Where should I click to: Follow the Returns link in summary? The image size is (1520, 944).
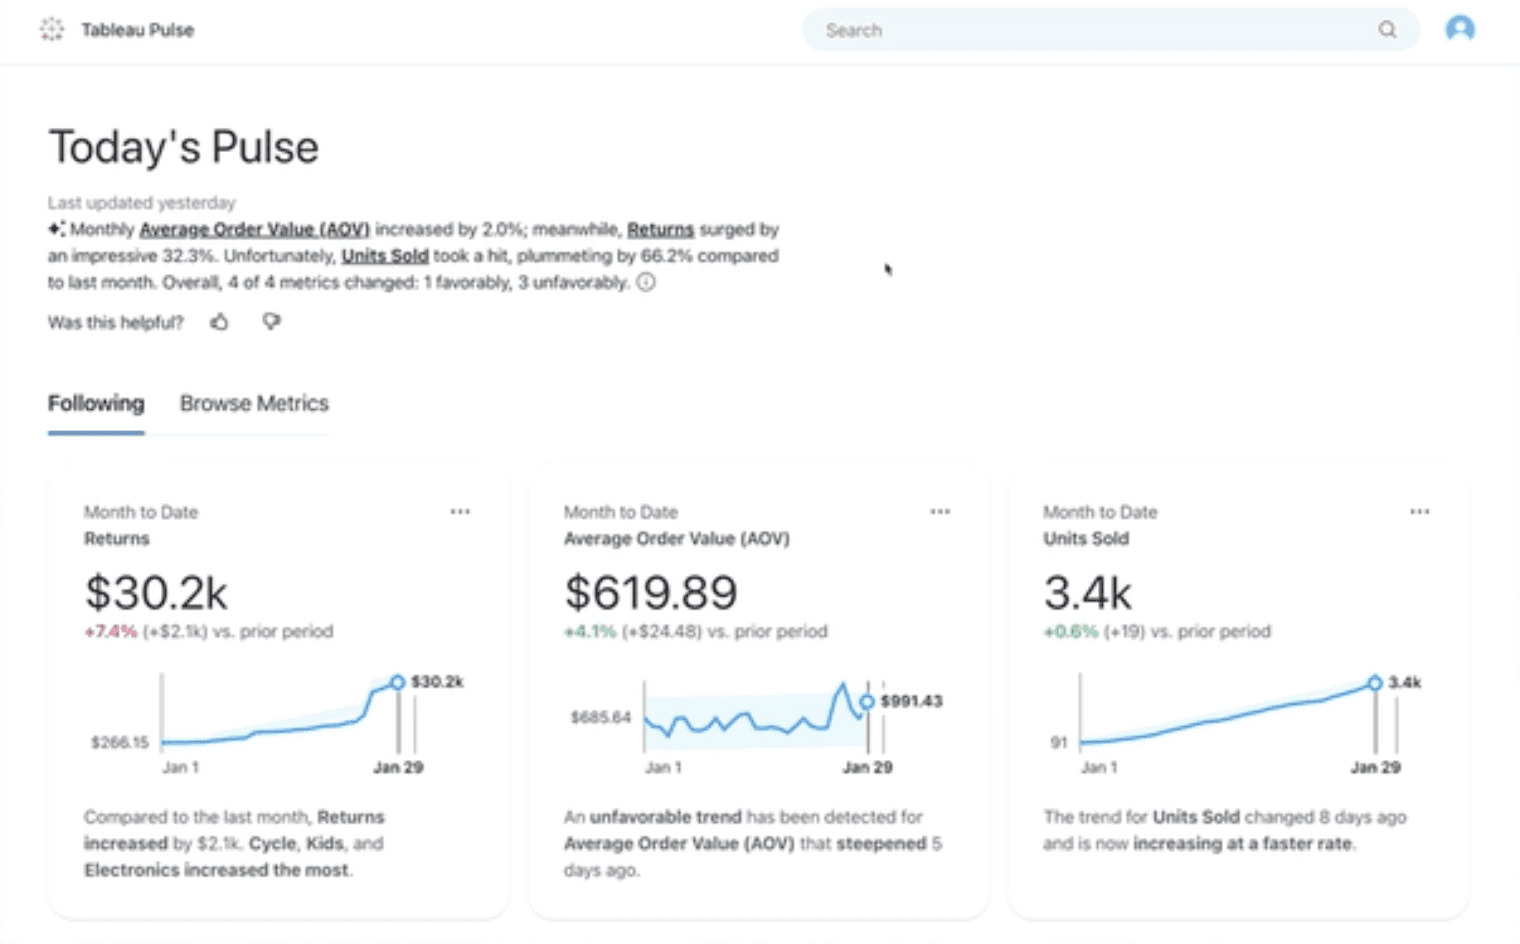point(660,229)
